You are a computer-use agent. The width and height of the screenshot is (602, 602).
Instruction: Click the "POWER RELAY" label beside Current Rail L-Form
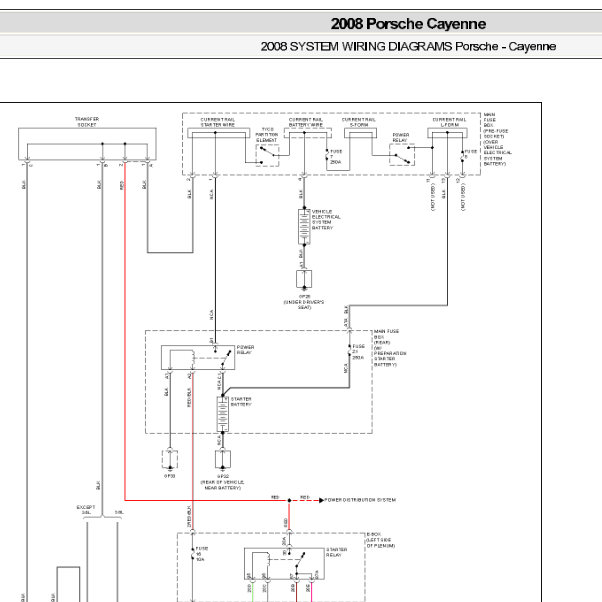(400, 137)
